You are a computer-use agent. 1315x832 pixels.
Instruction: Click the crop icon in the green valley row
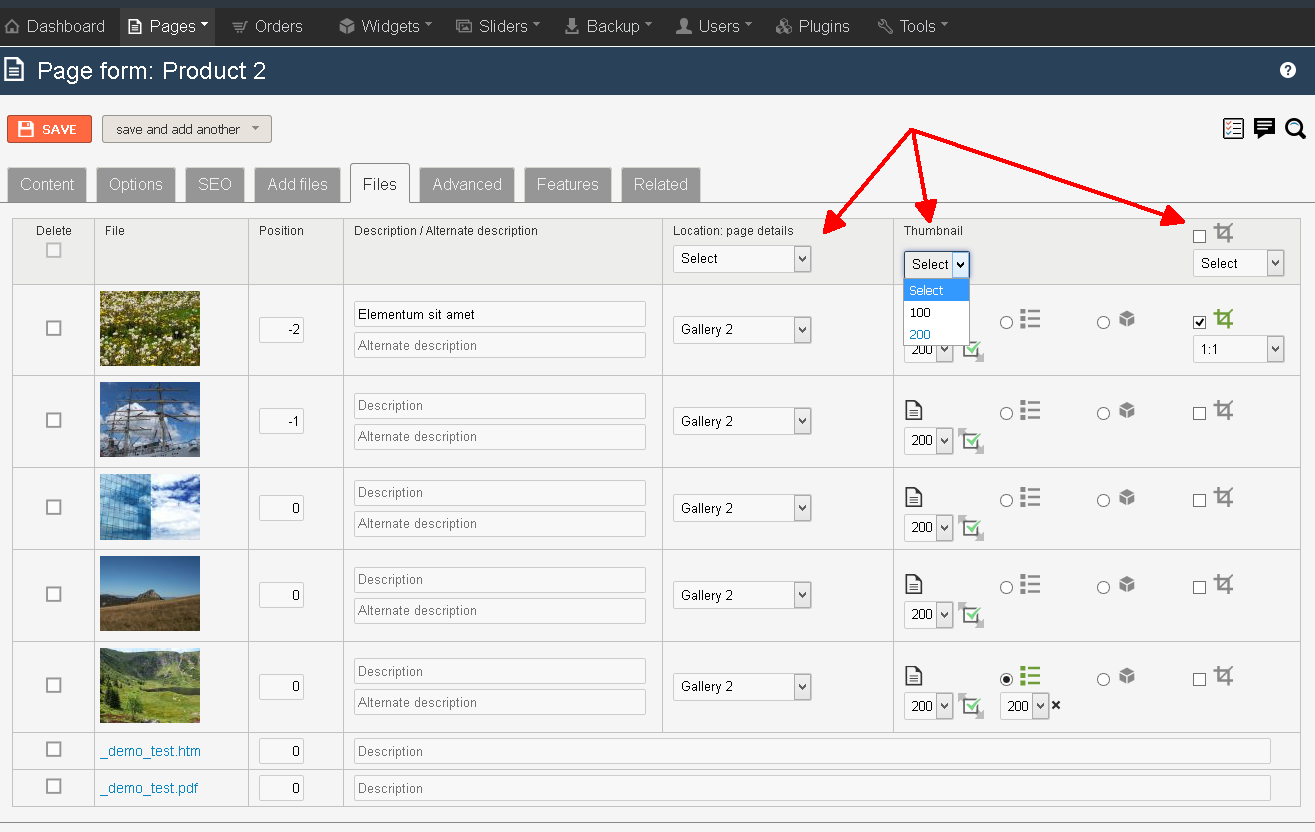coord(1223,676)
